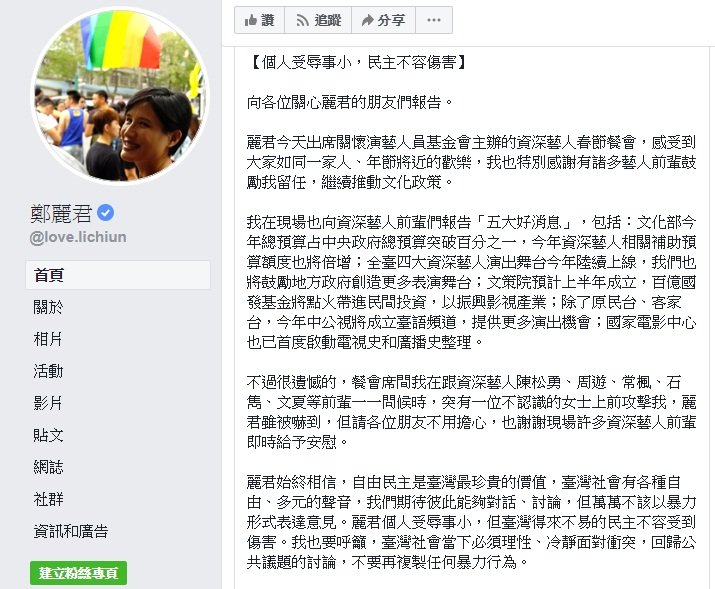Open the three-dots more options menu
This screenshot has width=715, height=589.
[434, 20]
